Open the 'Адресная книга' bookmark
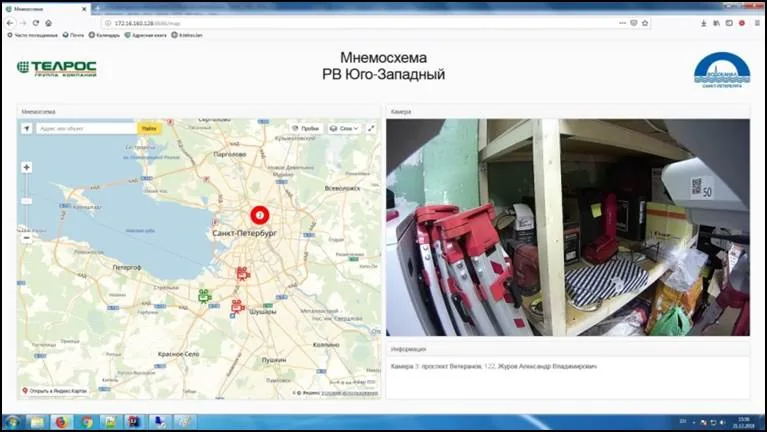The height and width of the screenshot is (432, 767). (x=146, y=35)
